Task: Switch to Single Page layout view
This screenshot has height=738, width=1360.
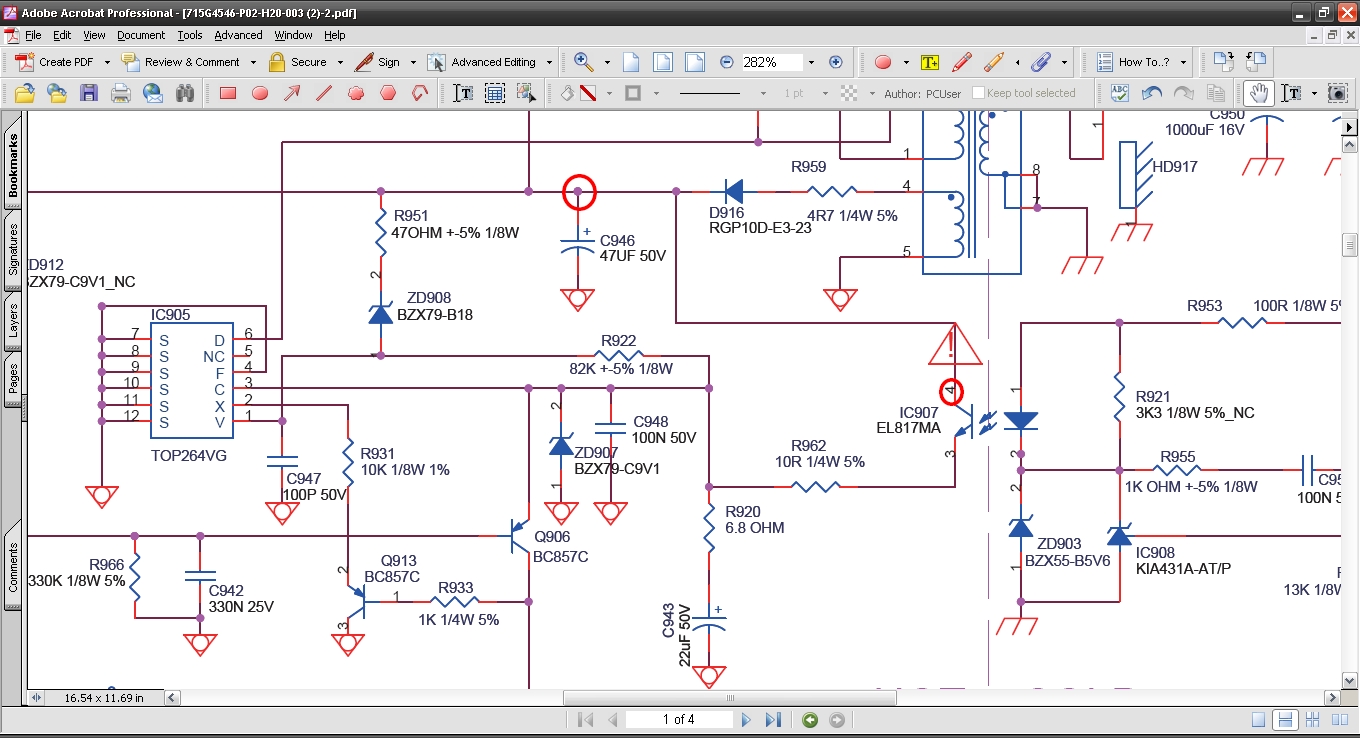Action: click(x=1259, y=720)
